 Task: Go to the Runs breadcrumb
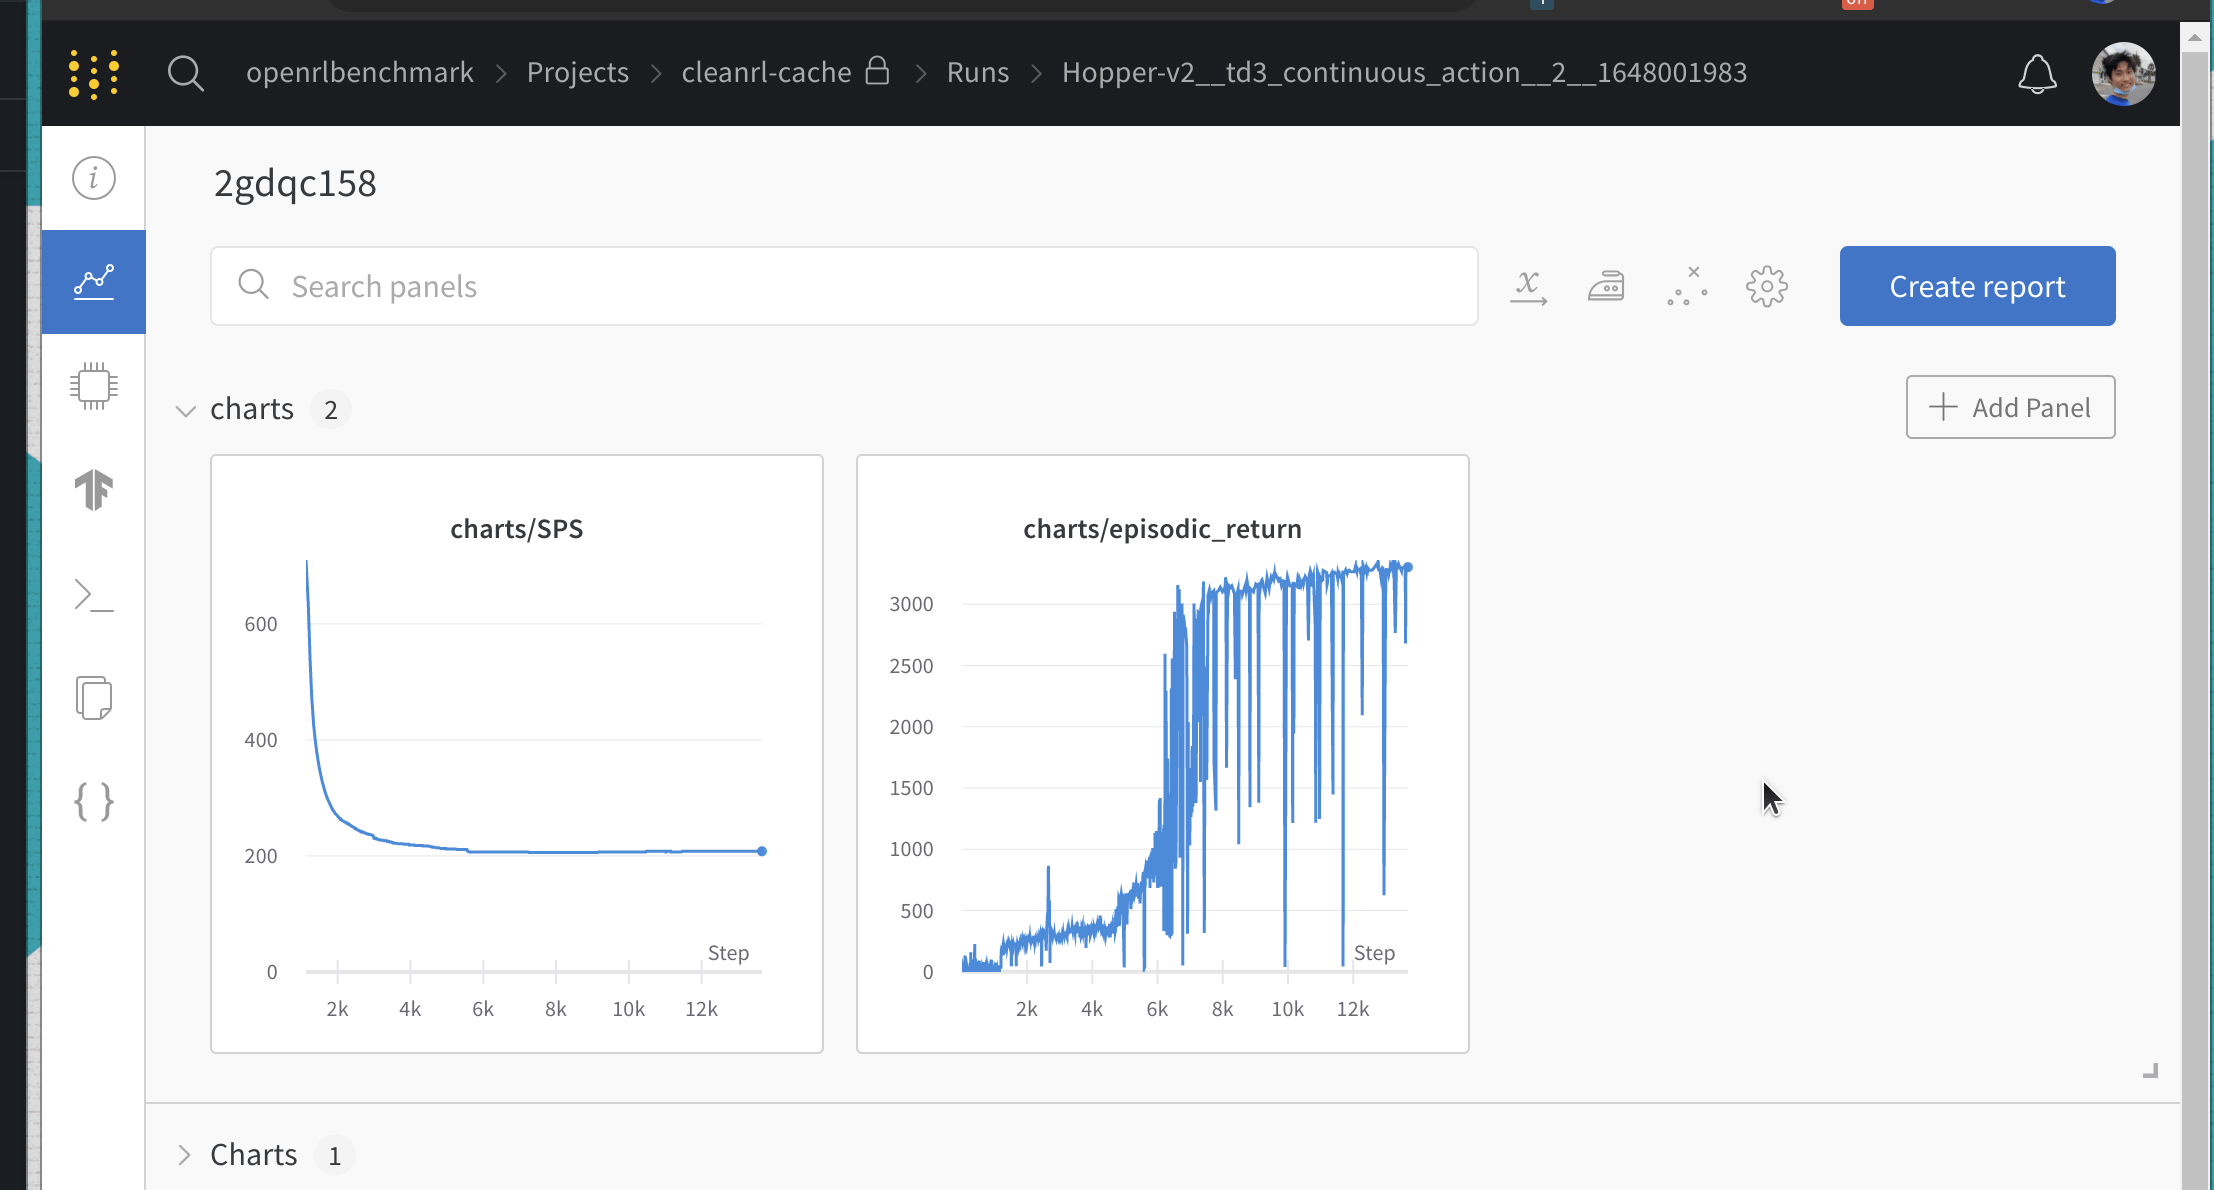point(977,73)
